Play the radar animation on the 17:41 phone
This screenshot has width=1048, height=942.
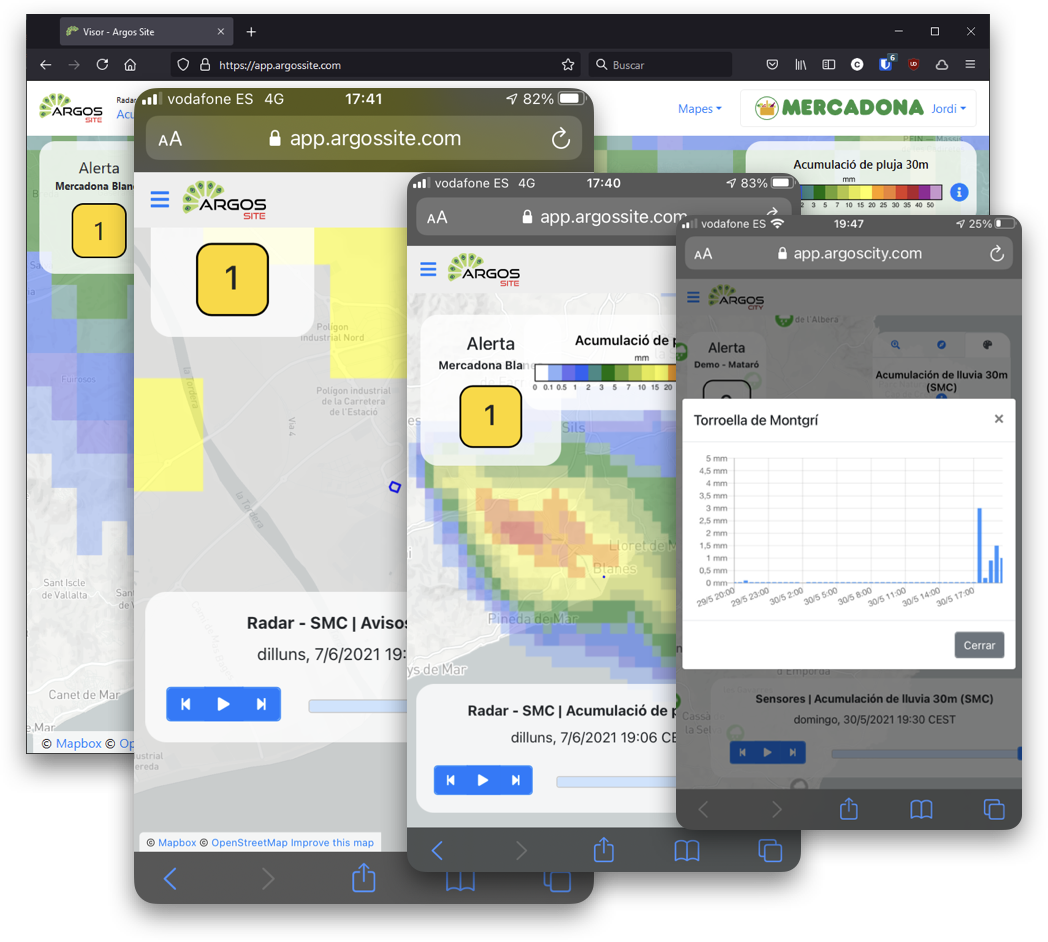[223, 704]
